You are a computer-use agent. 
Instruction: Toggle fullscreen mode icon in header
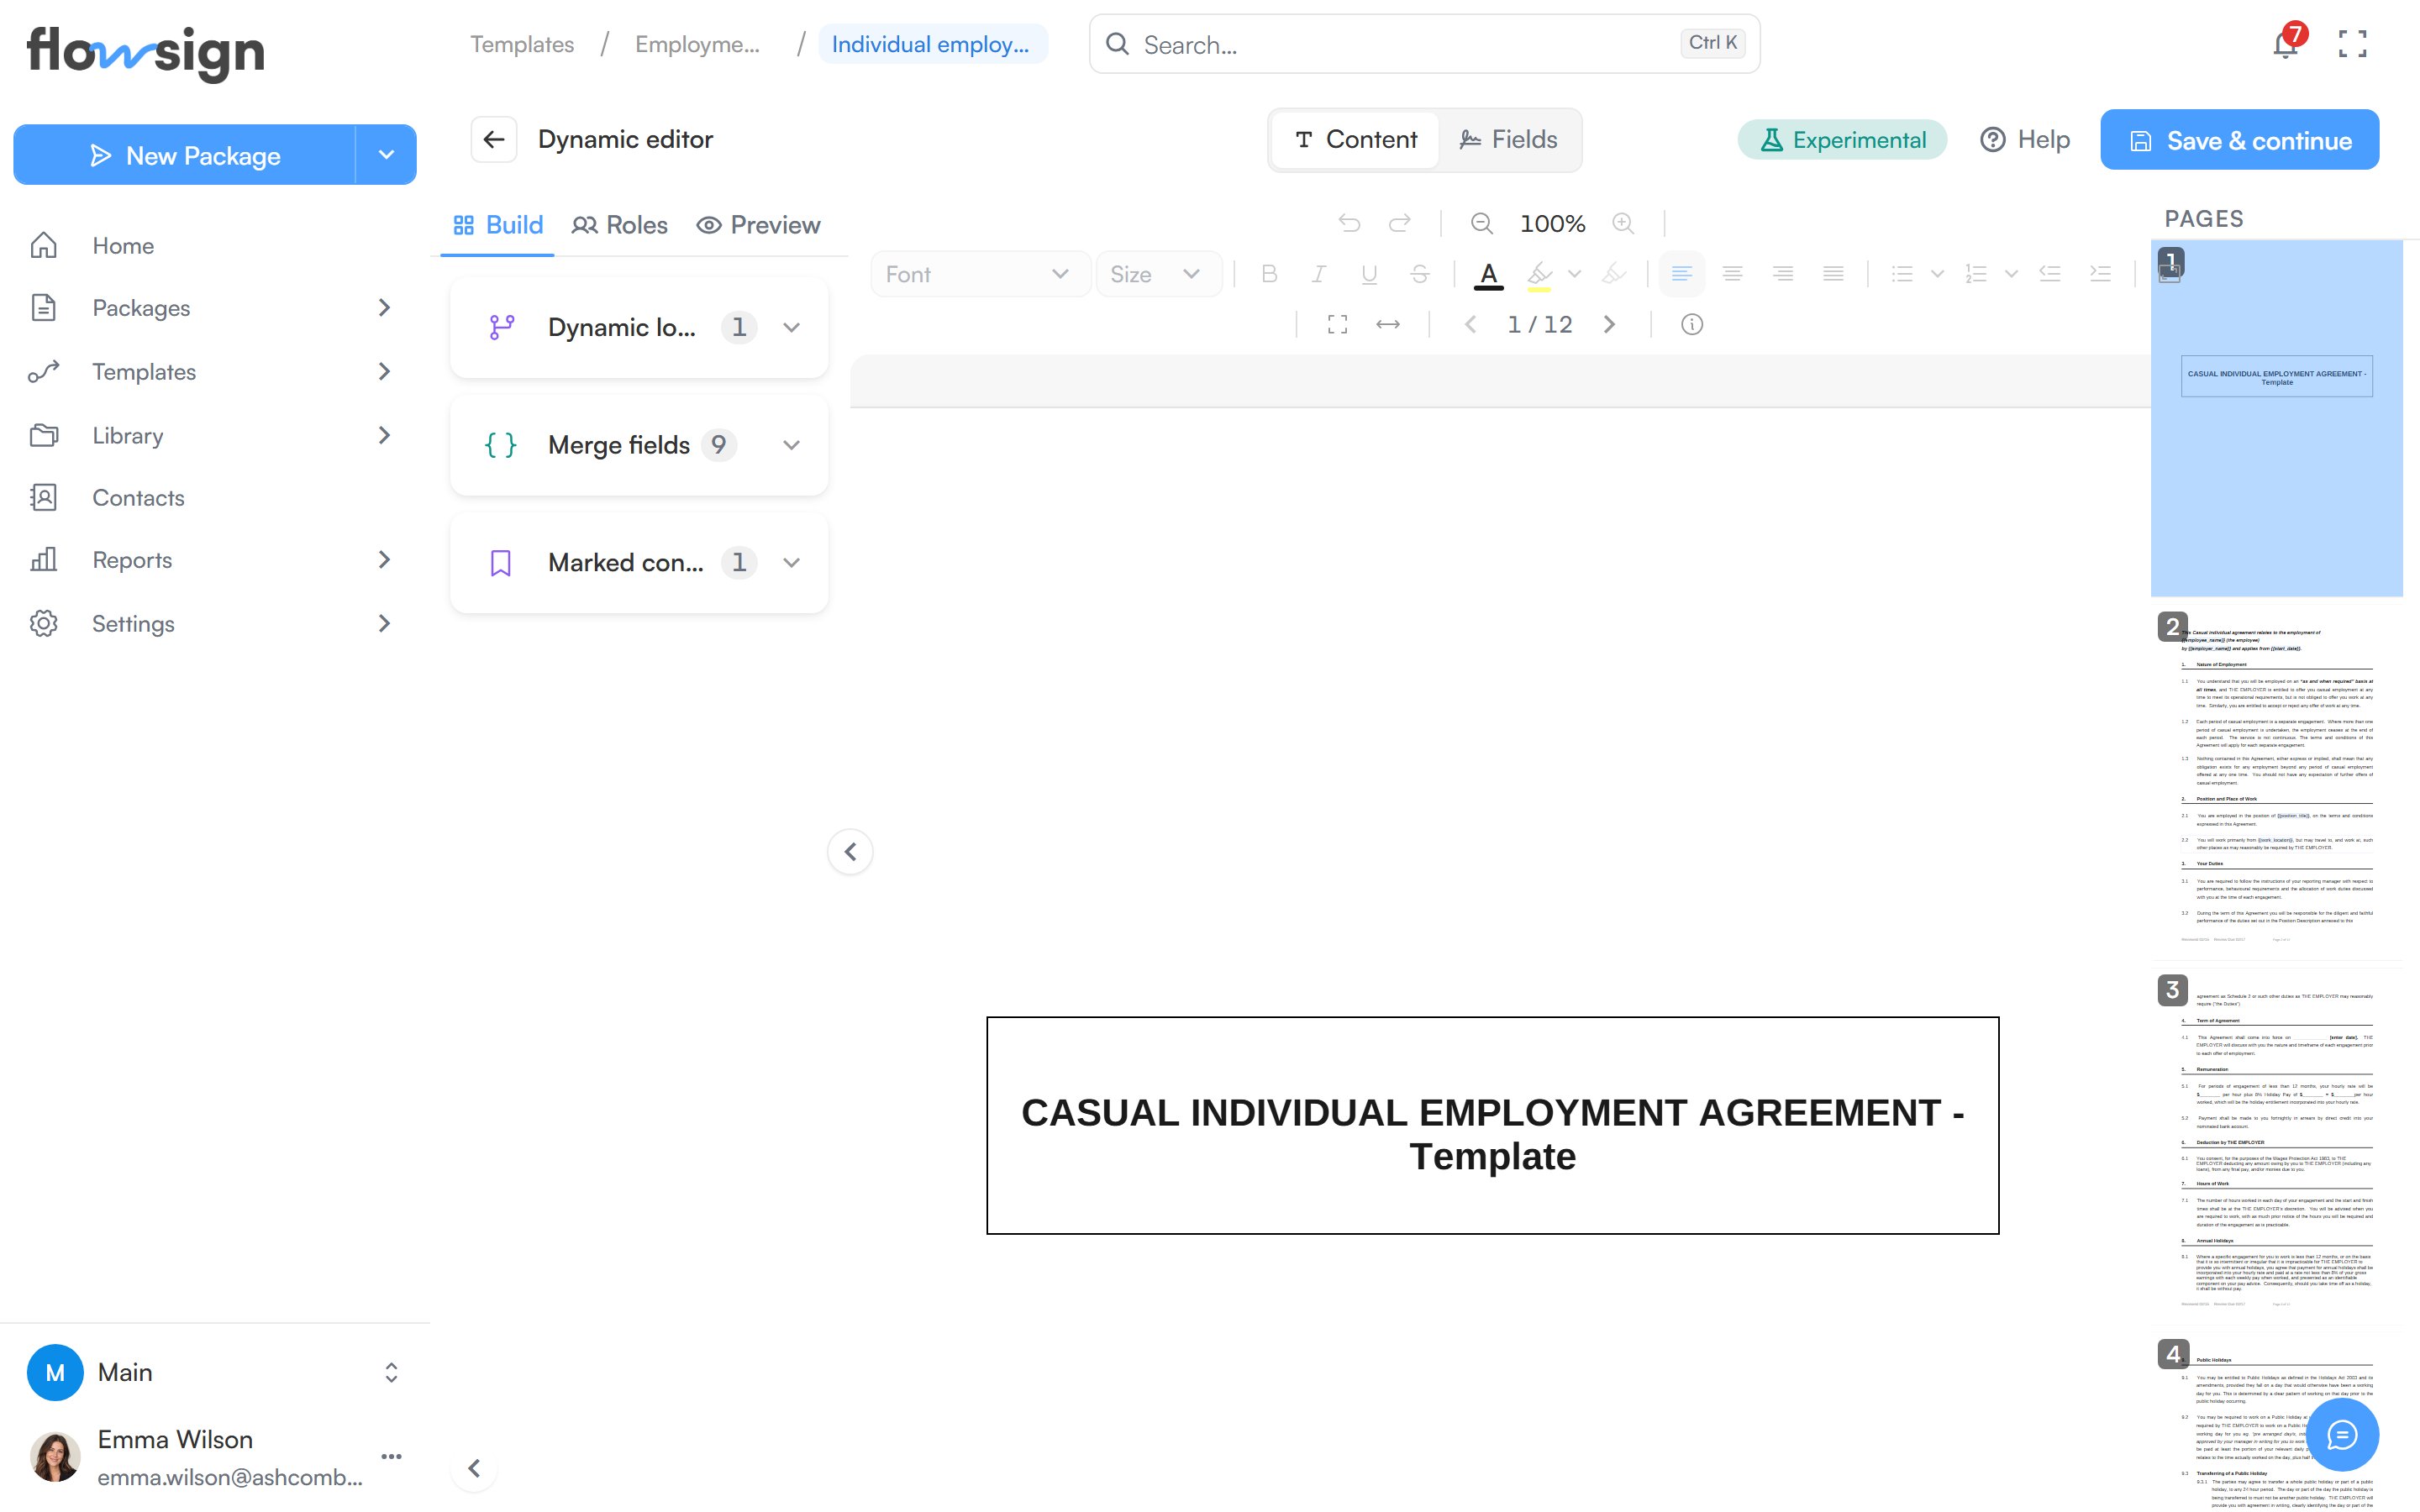click(x=2352, y=44)
